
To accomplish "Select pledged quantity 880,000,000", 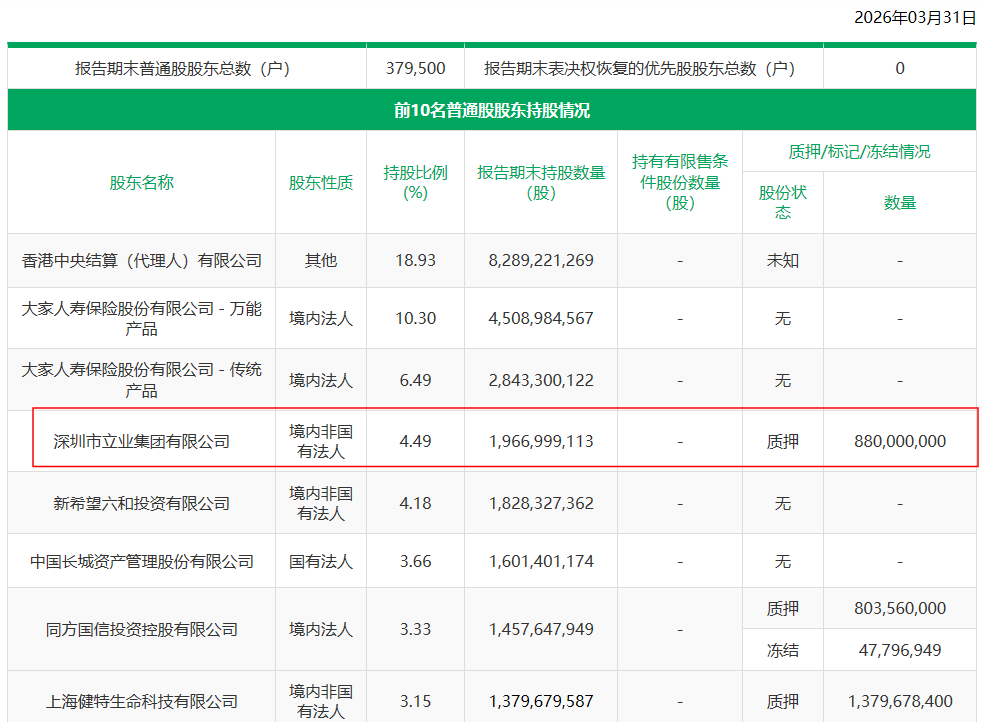I will point(900,442).
